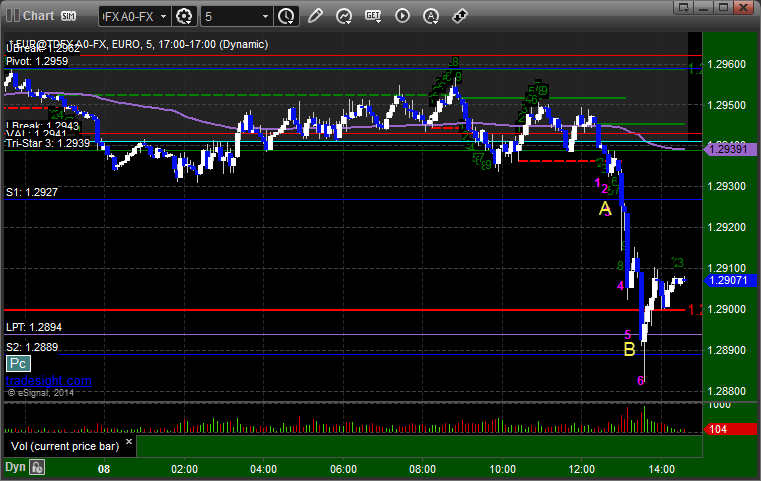The image size is (761, 481).
Task: Open the window options menu button
Action: tap(684, 7)
